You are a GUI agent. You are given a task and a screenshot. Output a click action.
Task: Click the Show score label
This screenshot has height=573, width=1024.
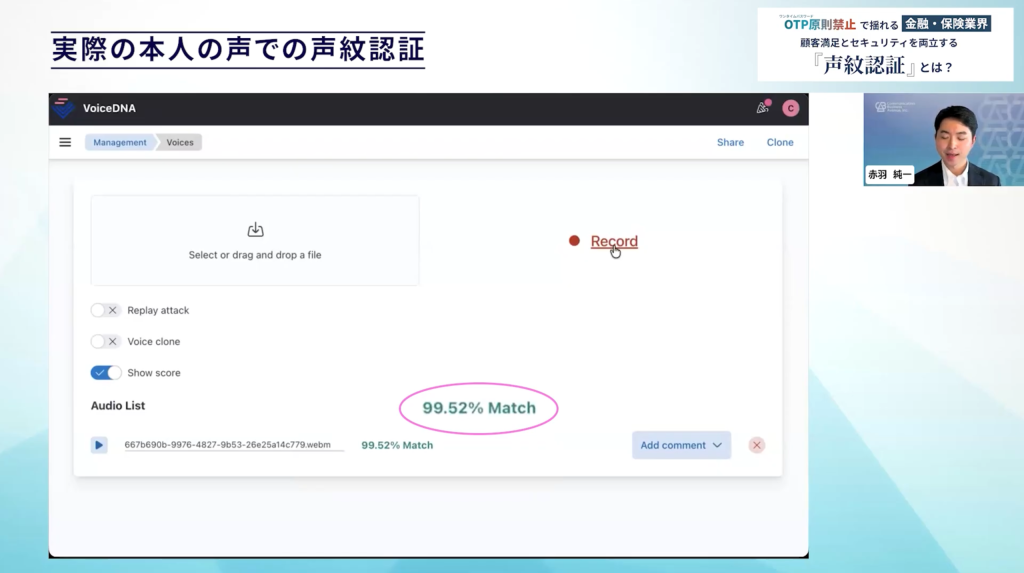pos(153,372)
